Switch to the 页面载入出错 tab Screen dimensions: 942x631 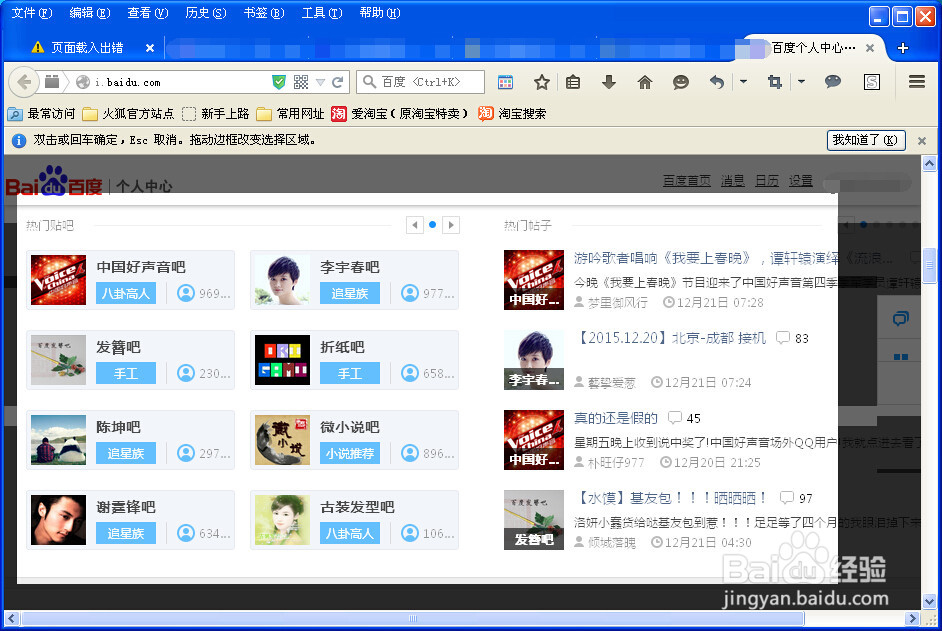(x=87, y=48)
